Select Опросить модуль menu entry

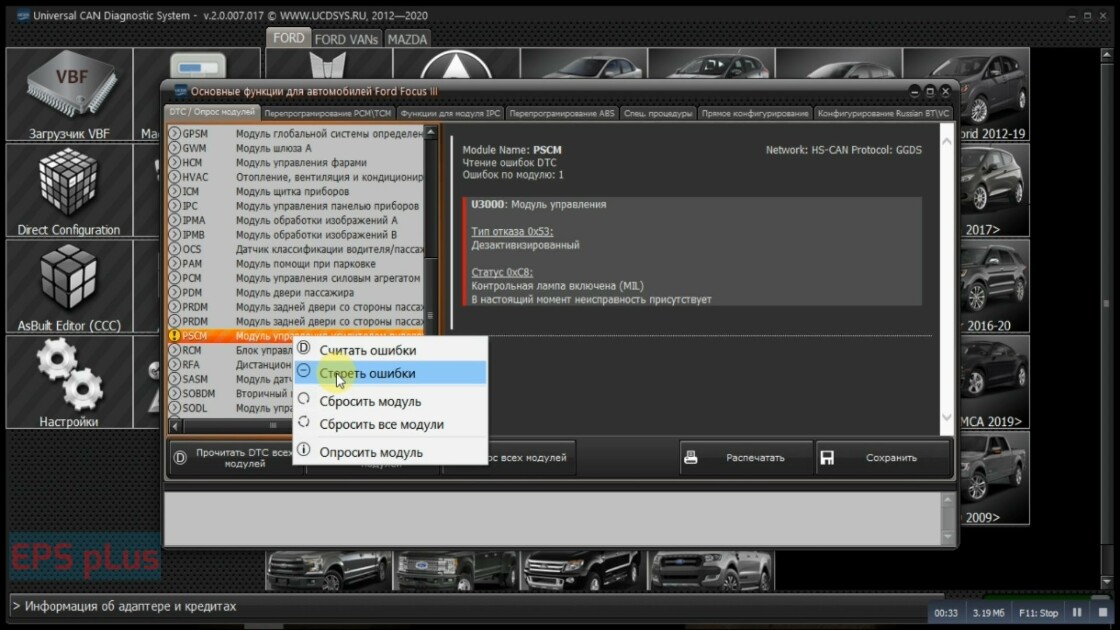(391, 452)
